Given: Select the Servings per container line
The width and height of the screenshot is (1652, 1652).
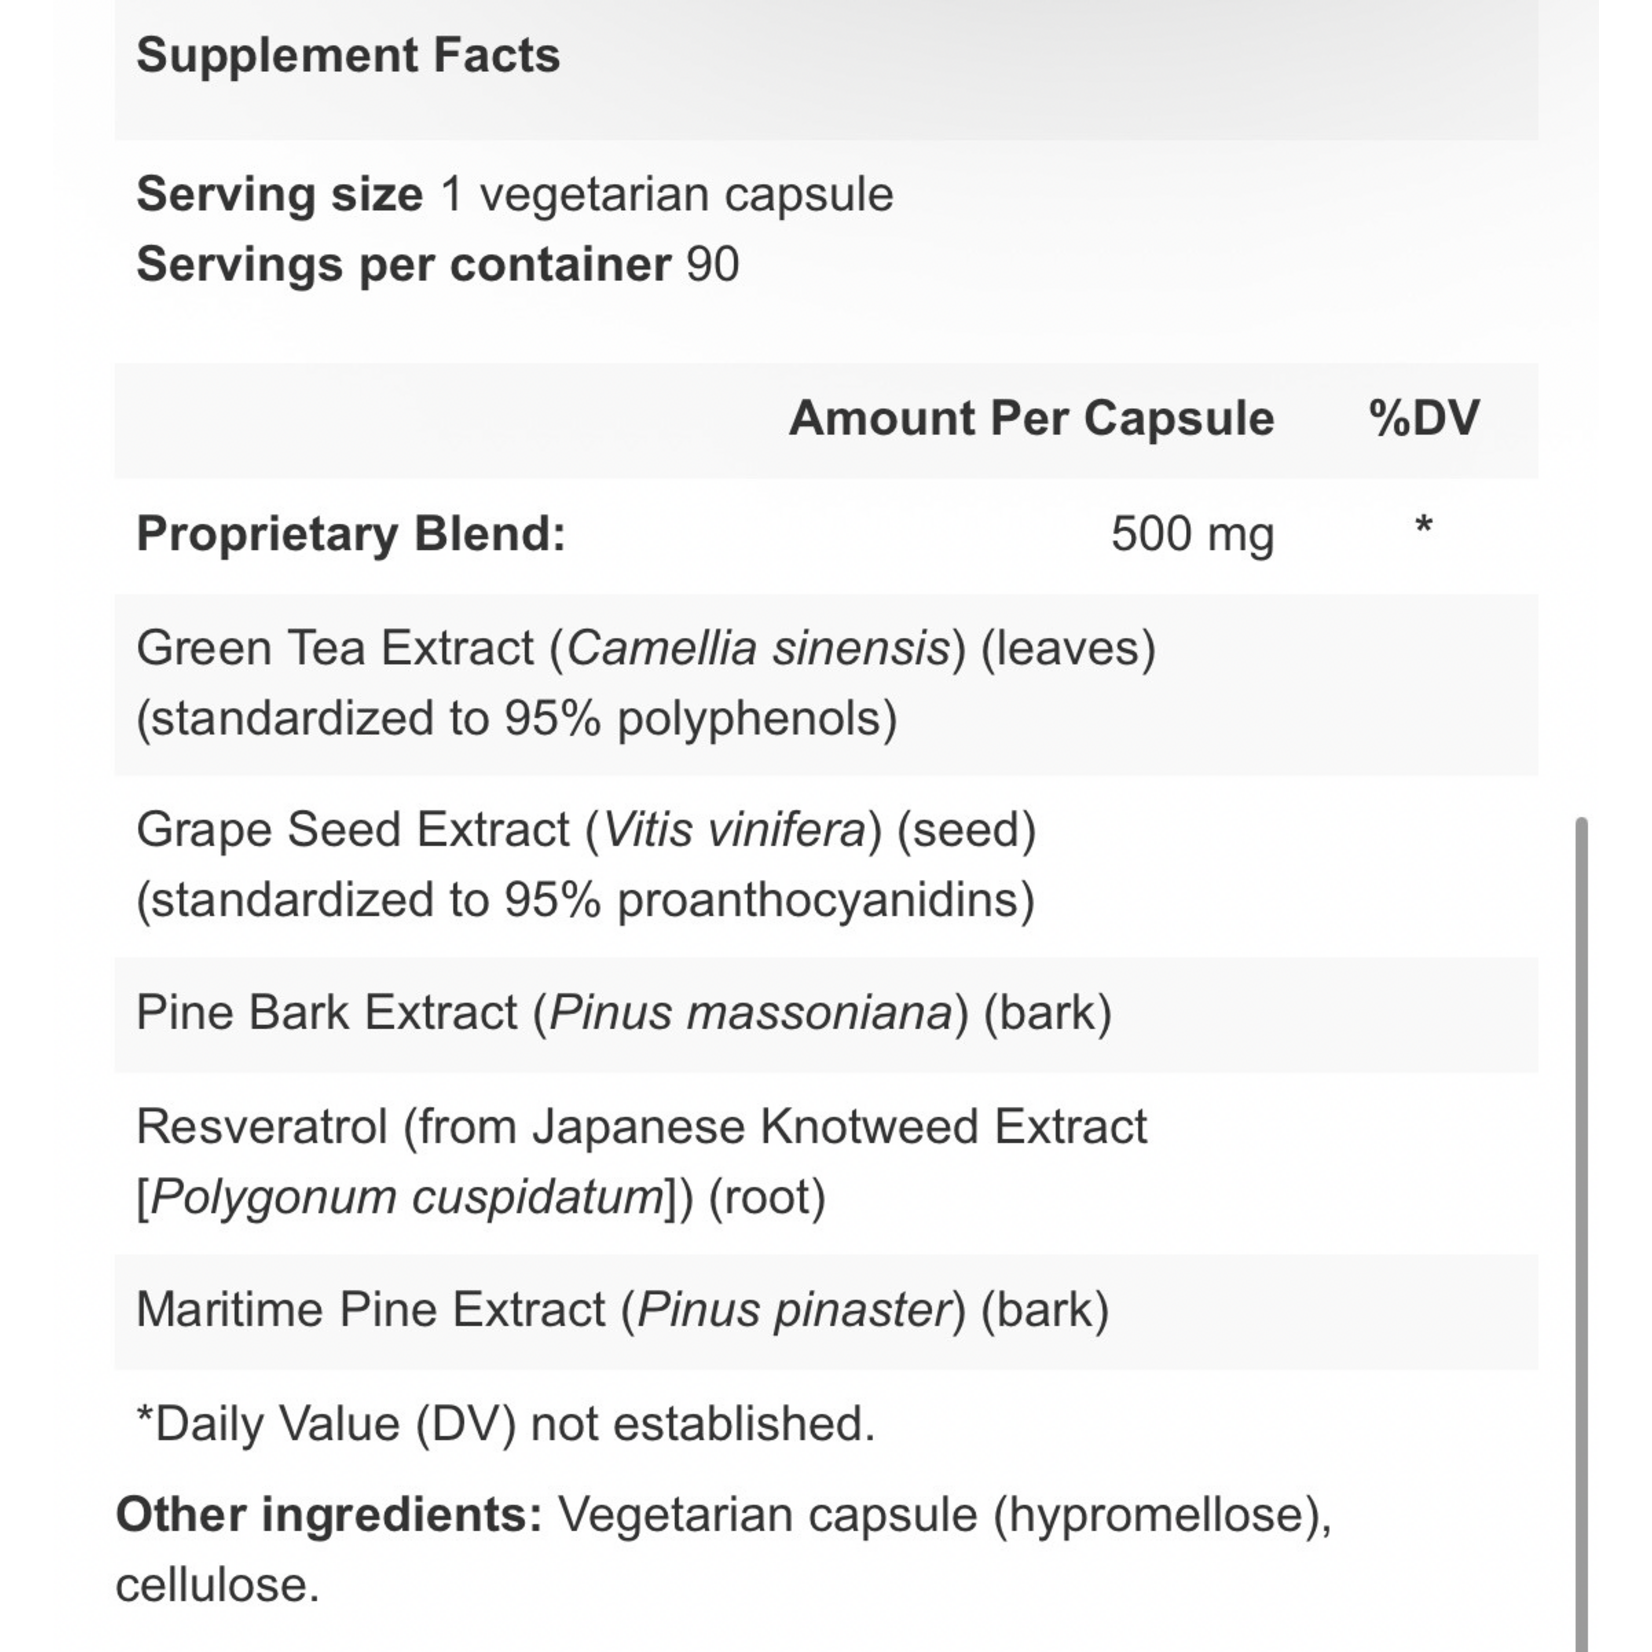Looking at the screenshot, I should [437, 265].
